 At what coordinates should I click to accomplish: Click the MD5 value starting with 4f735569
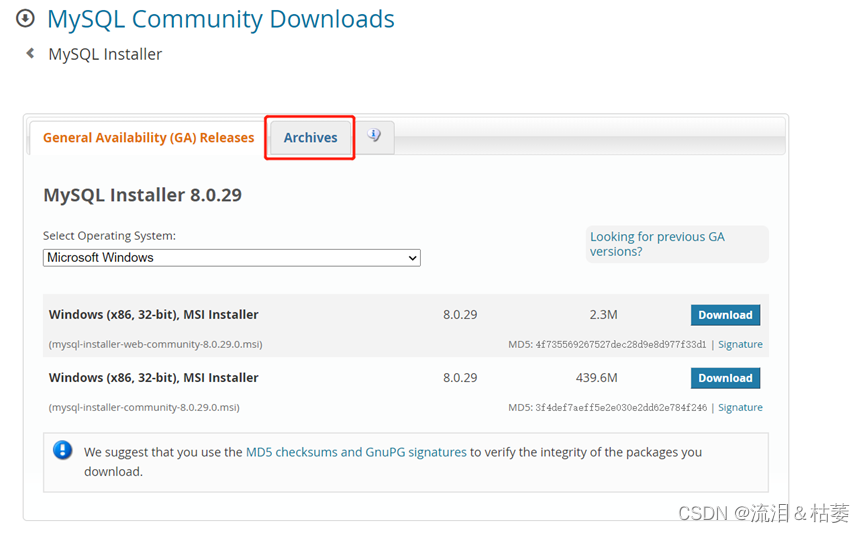[x=621, y=344]
